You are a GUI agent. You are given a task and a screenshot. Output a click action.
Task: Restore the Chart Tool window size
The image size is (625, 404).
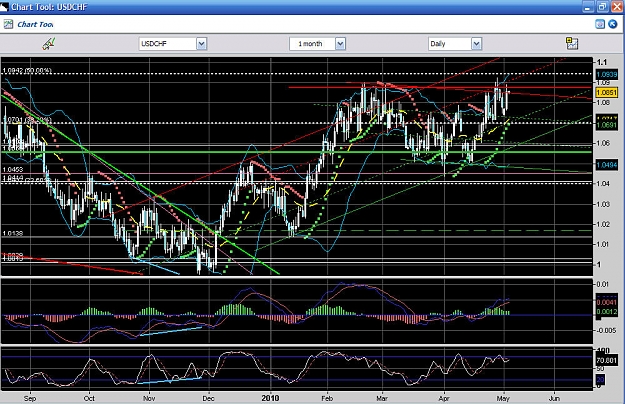pos(602,6)
